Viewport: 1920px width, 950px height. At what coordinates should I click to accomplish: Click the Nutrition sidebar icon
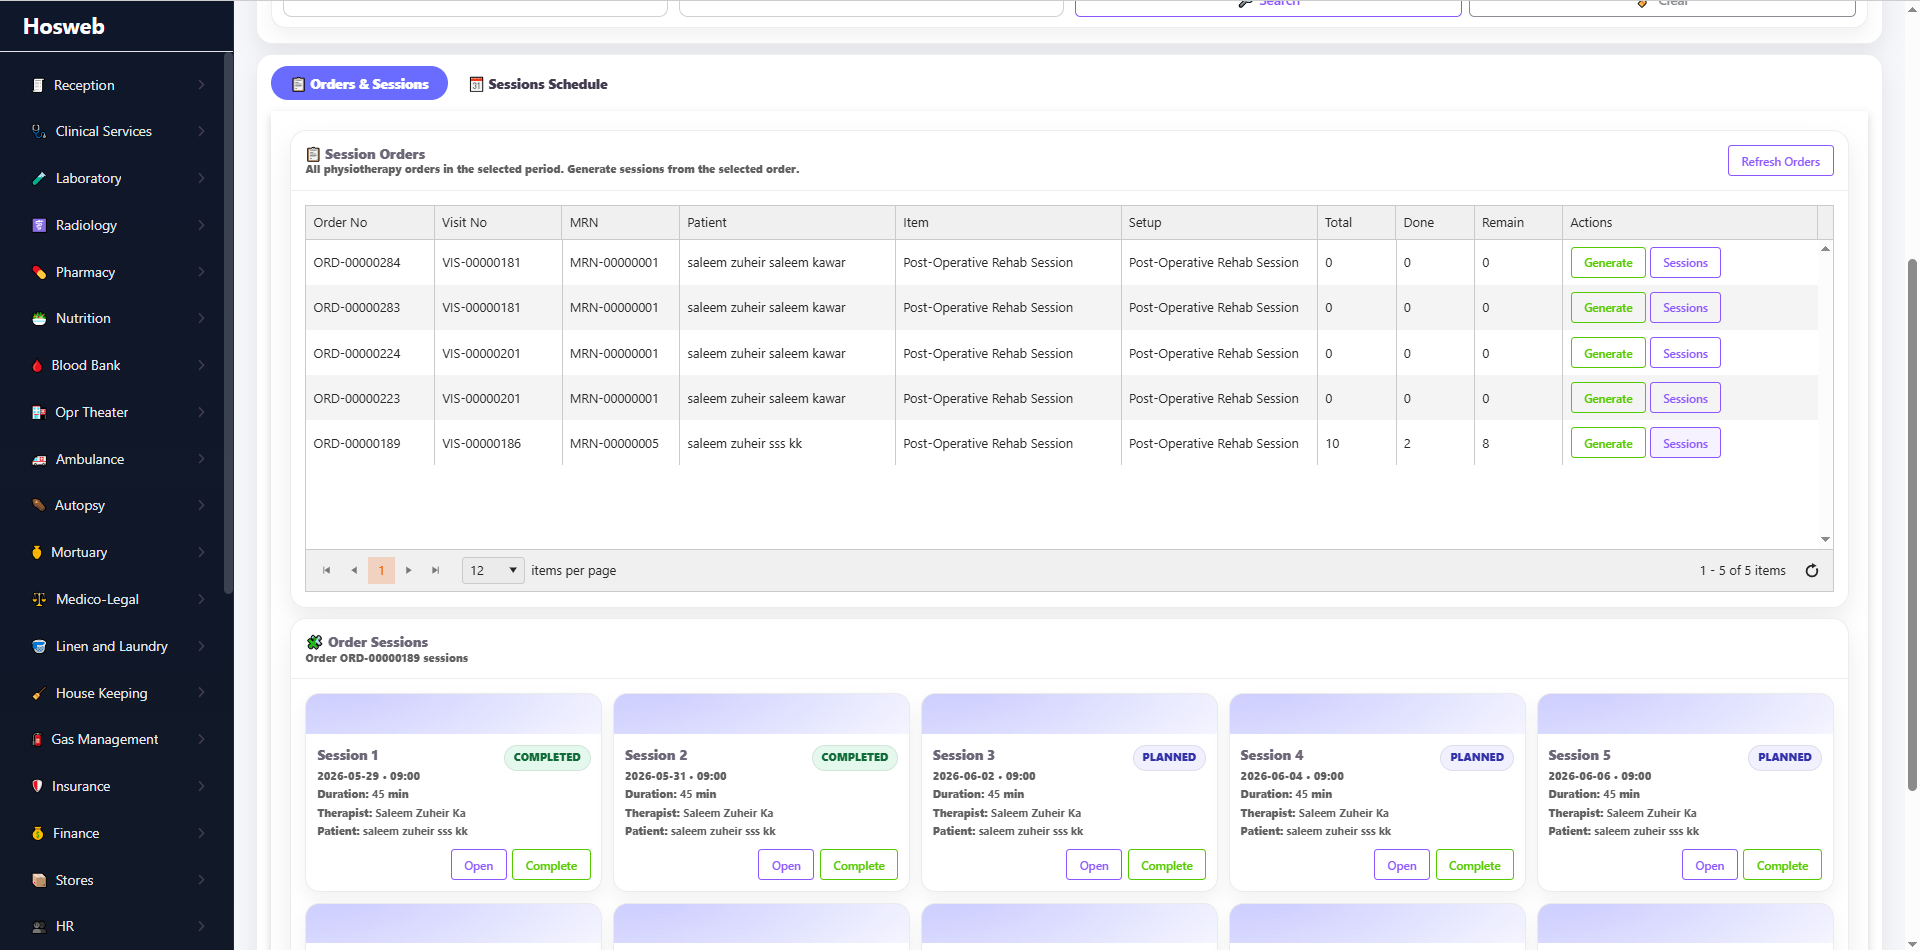point(39,318)
